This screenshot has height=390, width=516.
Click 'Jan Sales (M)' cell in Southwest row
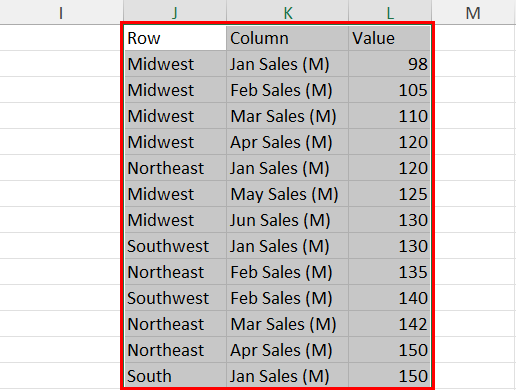(x=287, y=246)
